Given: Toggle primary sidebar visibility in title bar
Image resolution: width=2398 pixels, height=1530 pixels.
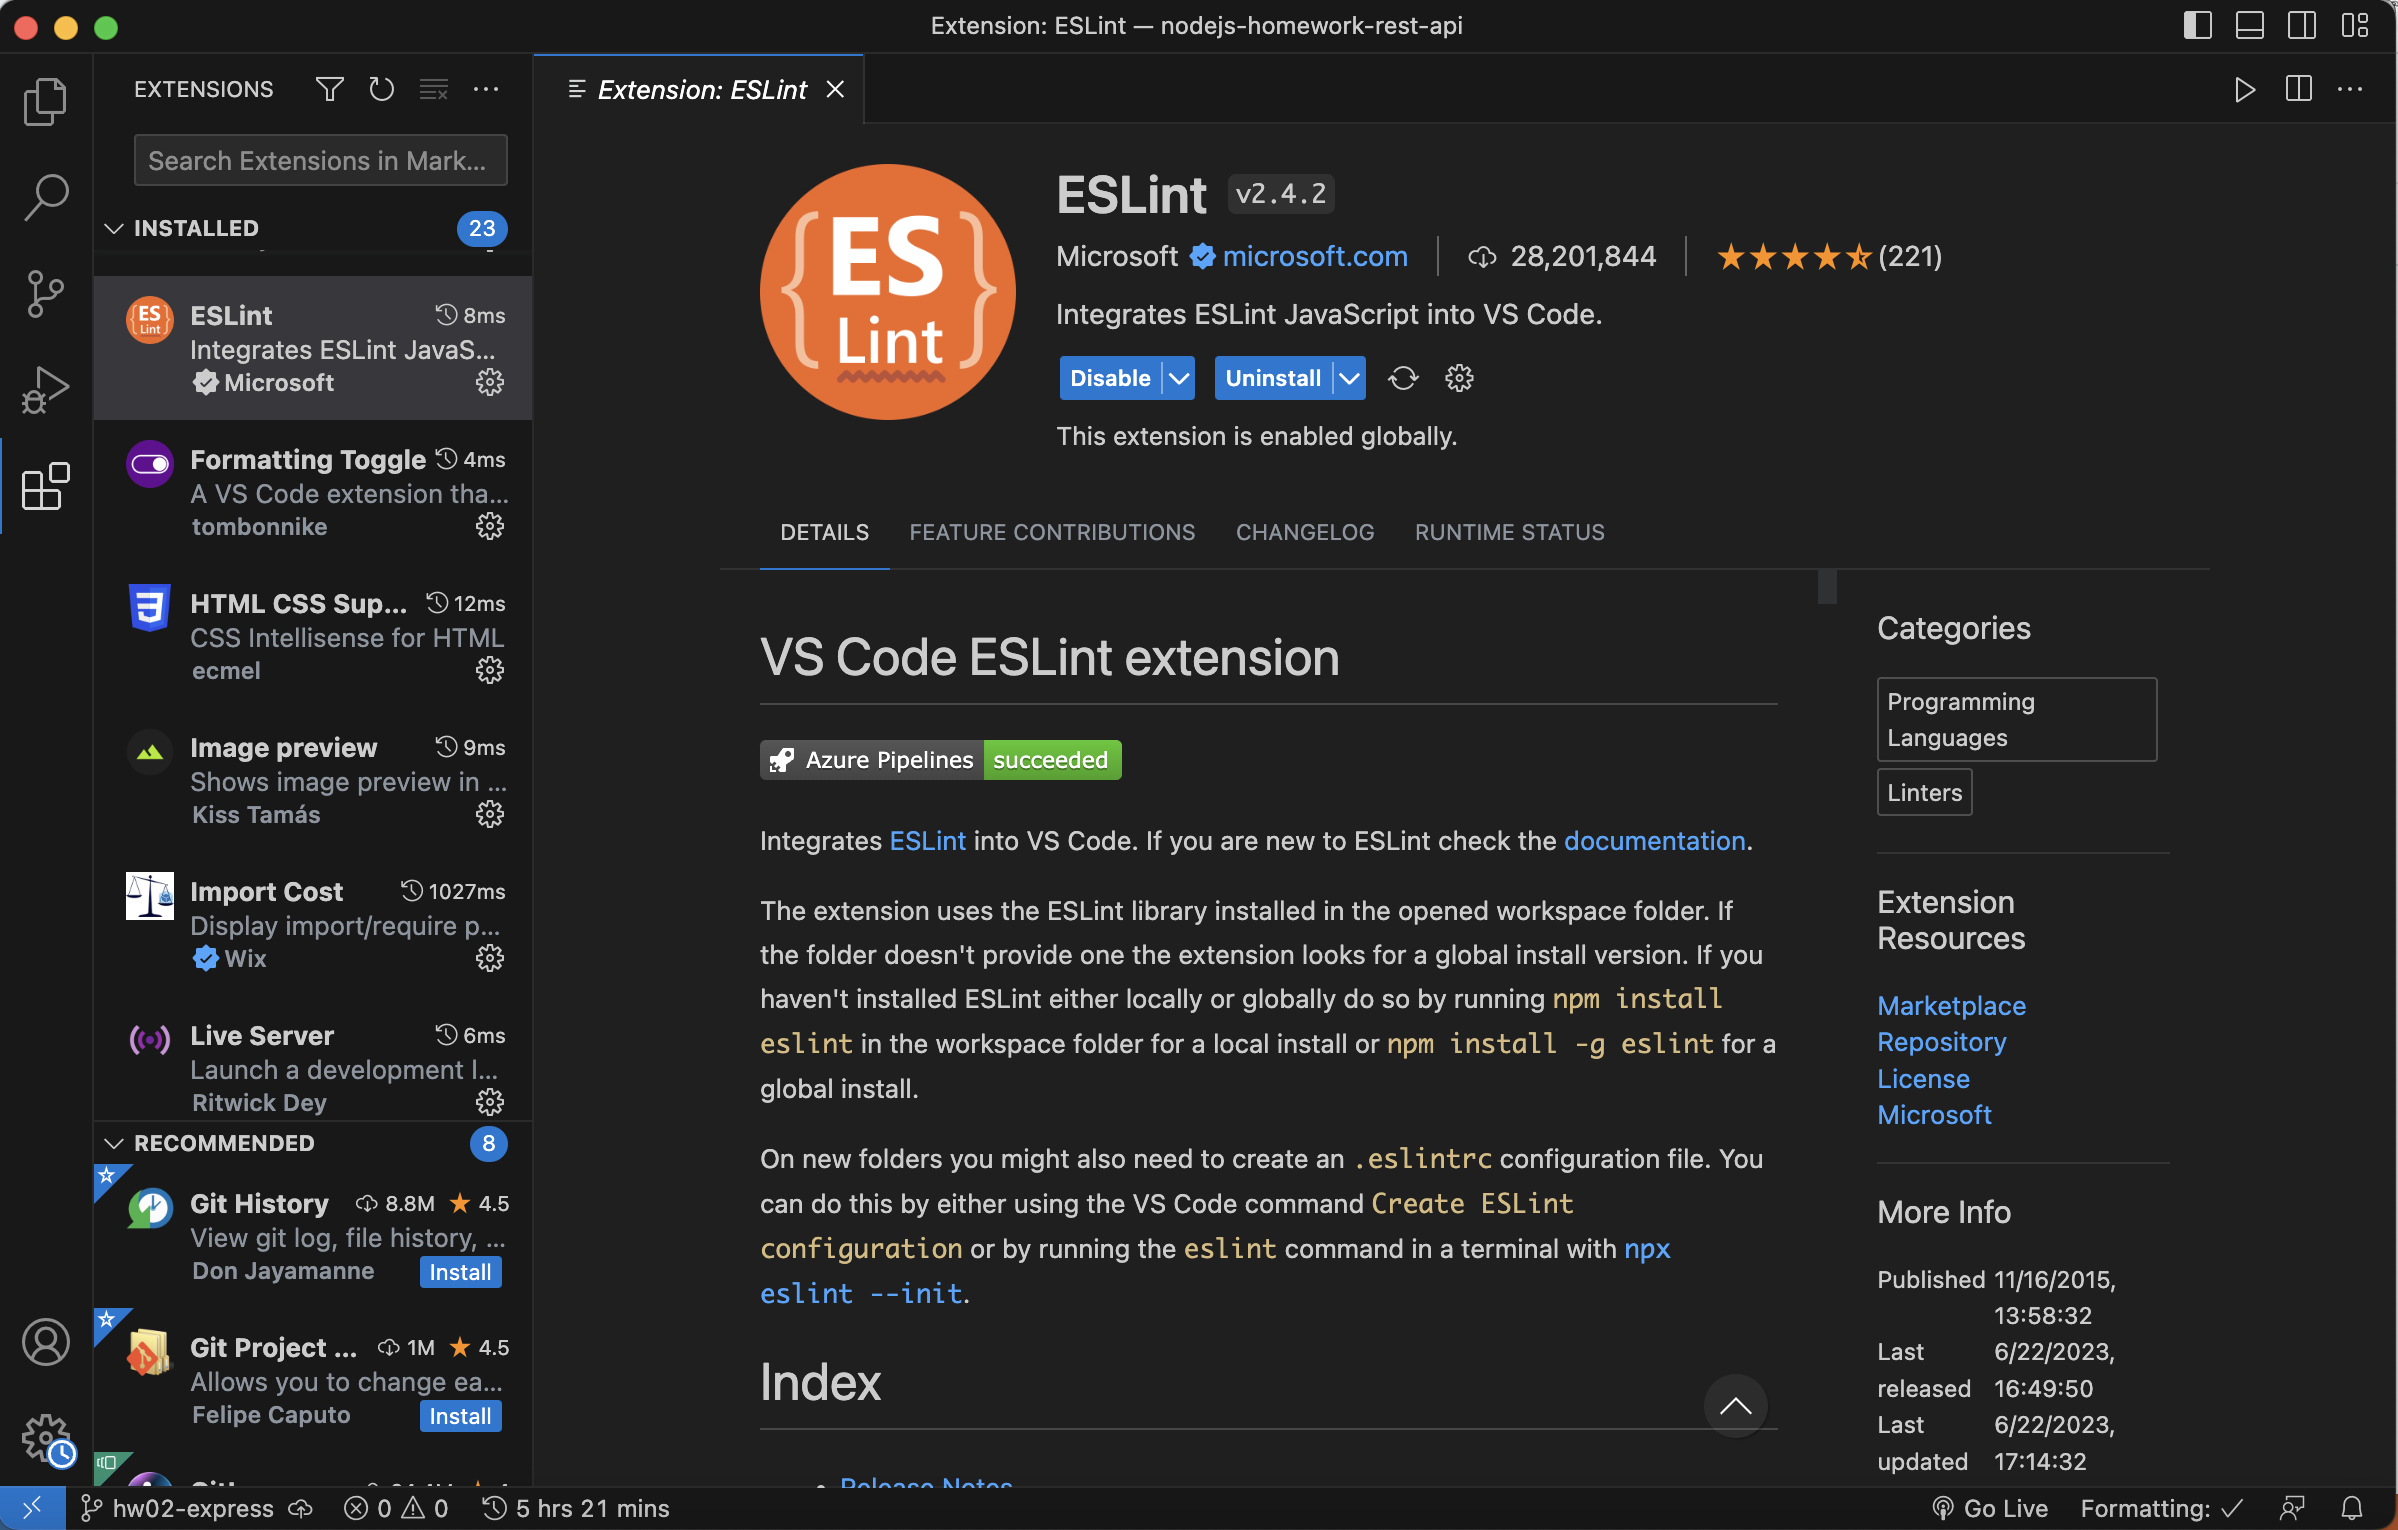Looking at the screenshot, I should click(2196, 25).
